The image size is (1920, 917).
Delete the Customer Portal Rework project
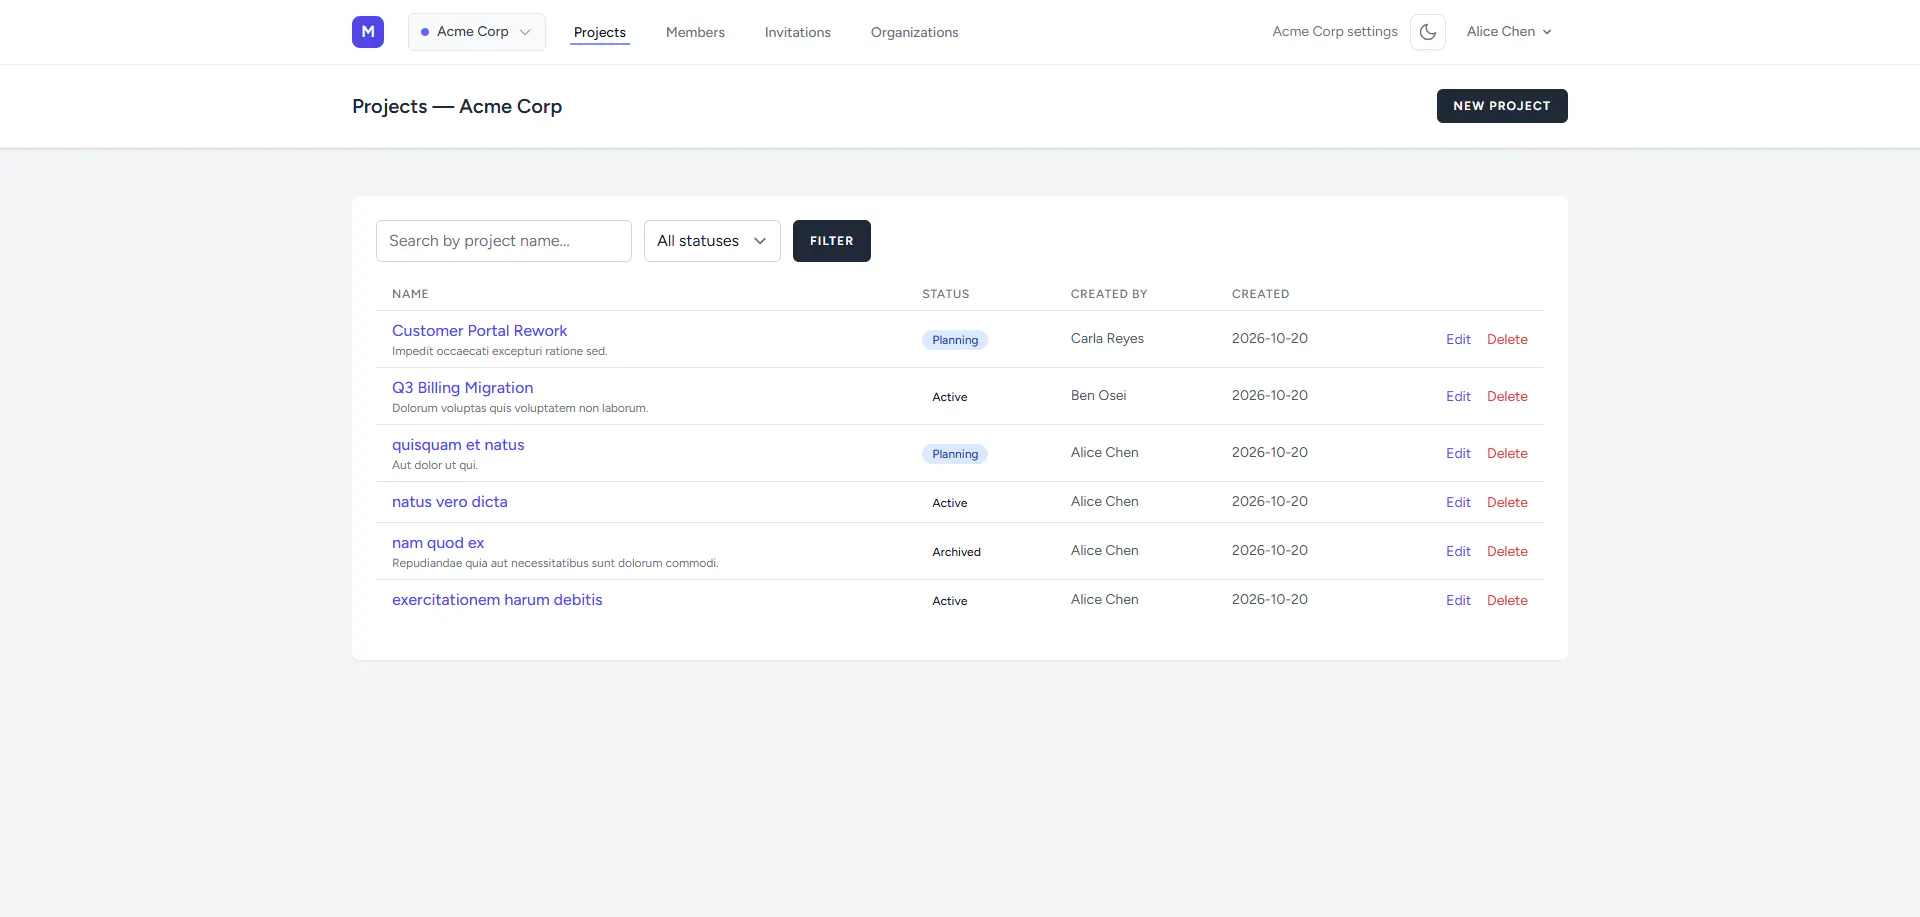(1507, 339)
